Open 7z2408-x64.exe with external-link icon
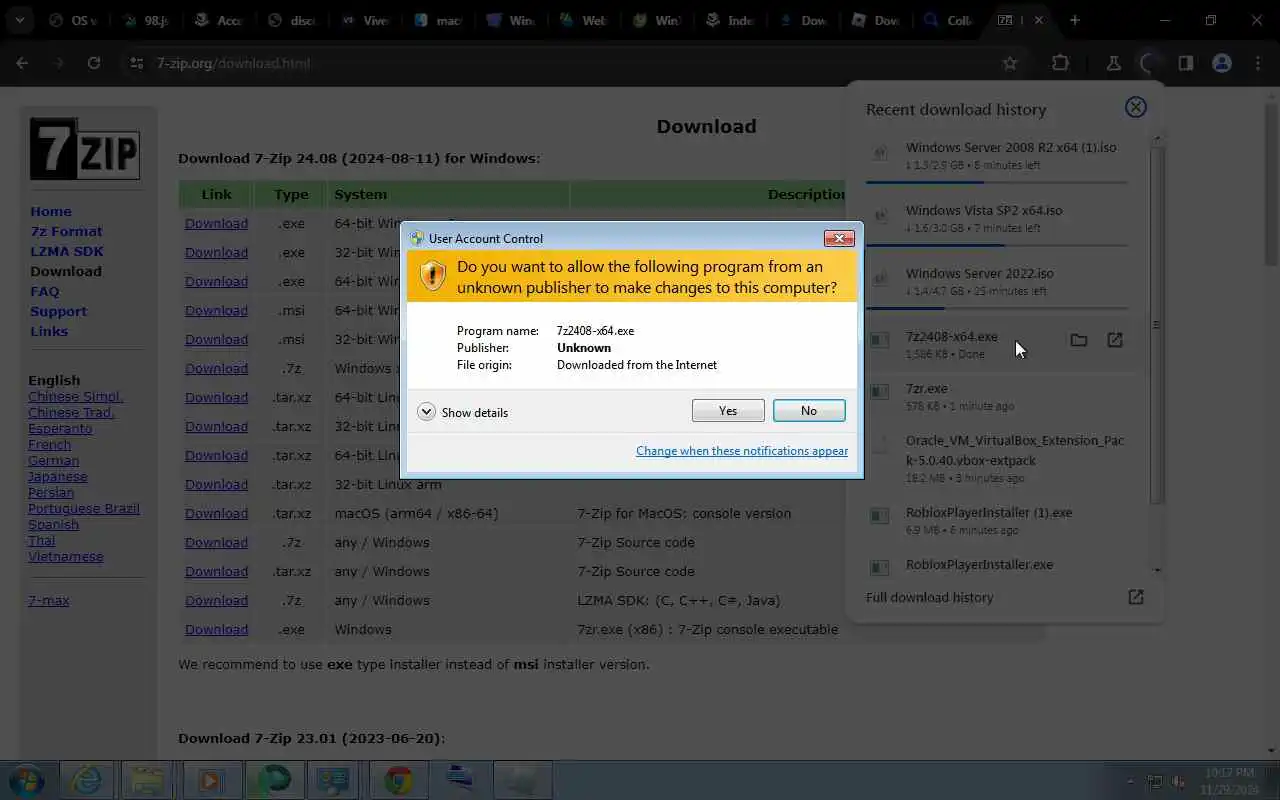Screen dimensions: 1280x800 click(x=1115, y=340)
